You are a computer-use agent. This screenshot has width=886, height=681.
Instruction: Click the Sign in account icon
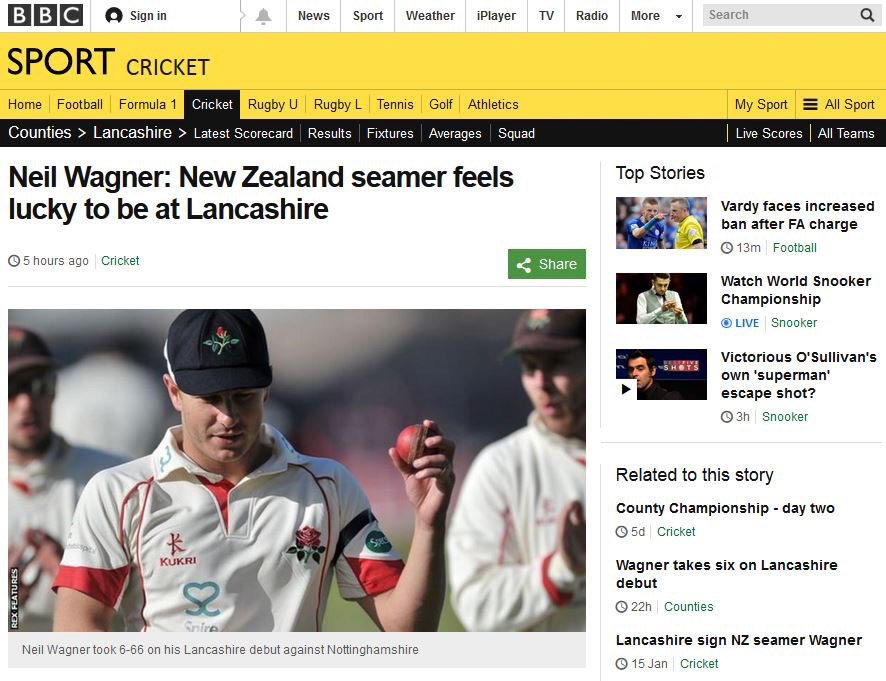(x=114, y=16)
